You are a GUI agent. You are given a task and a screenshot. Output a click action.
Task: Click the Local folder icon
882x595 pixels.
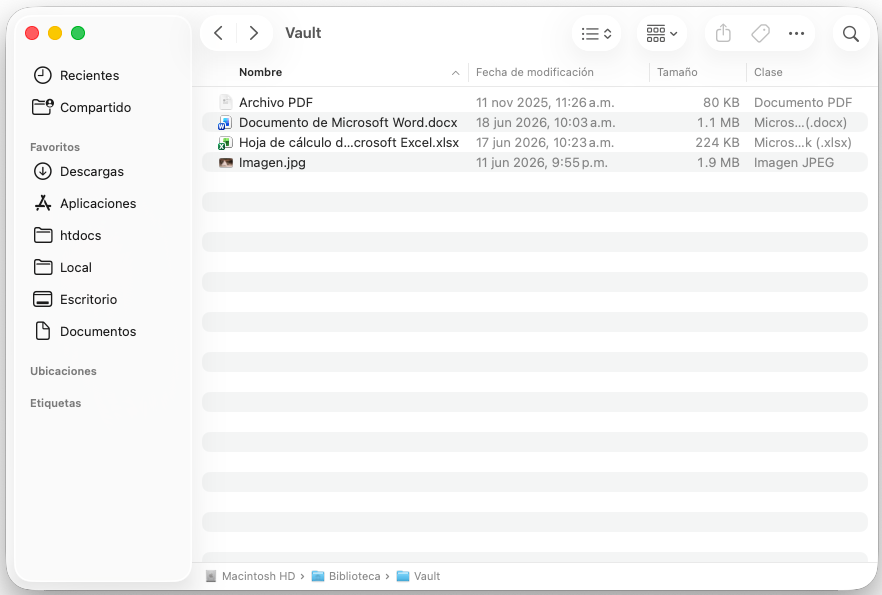coord(43,267)
